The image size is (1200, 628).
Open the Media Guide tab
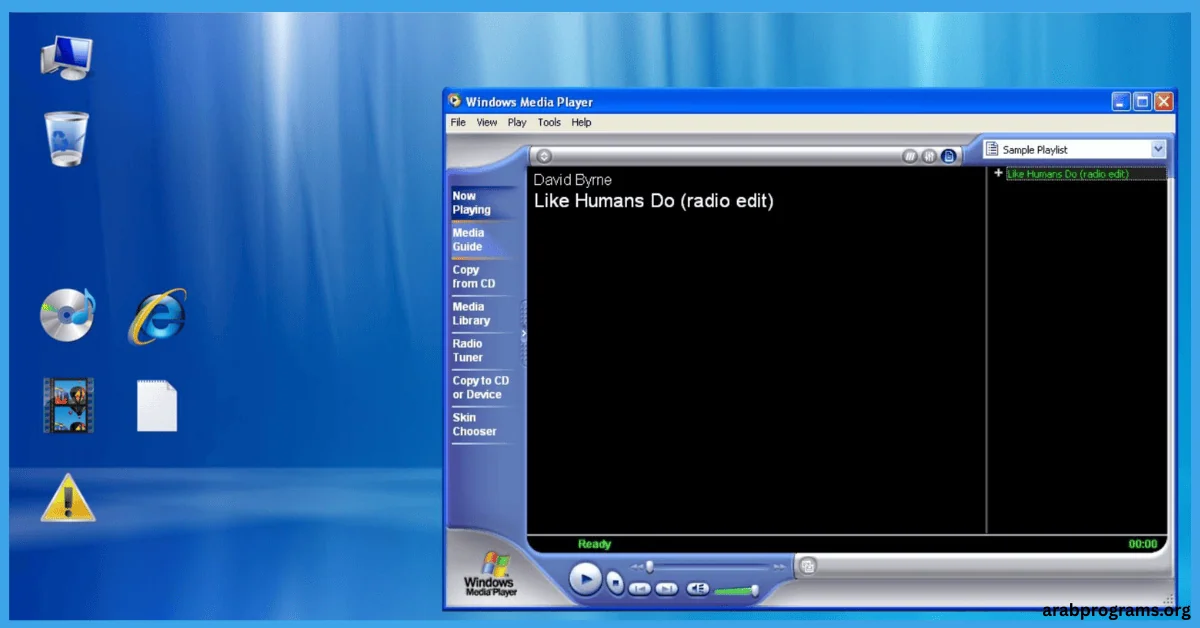click(482, 240)
